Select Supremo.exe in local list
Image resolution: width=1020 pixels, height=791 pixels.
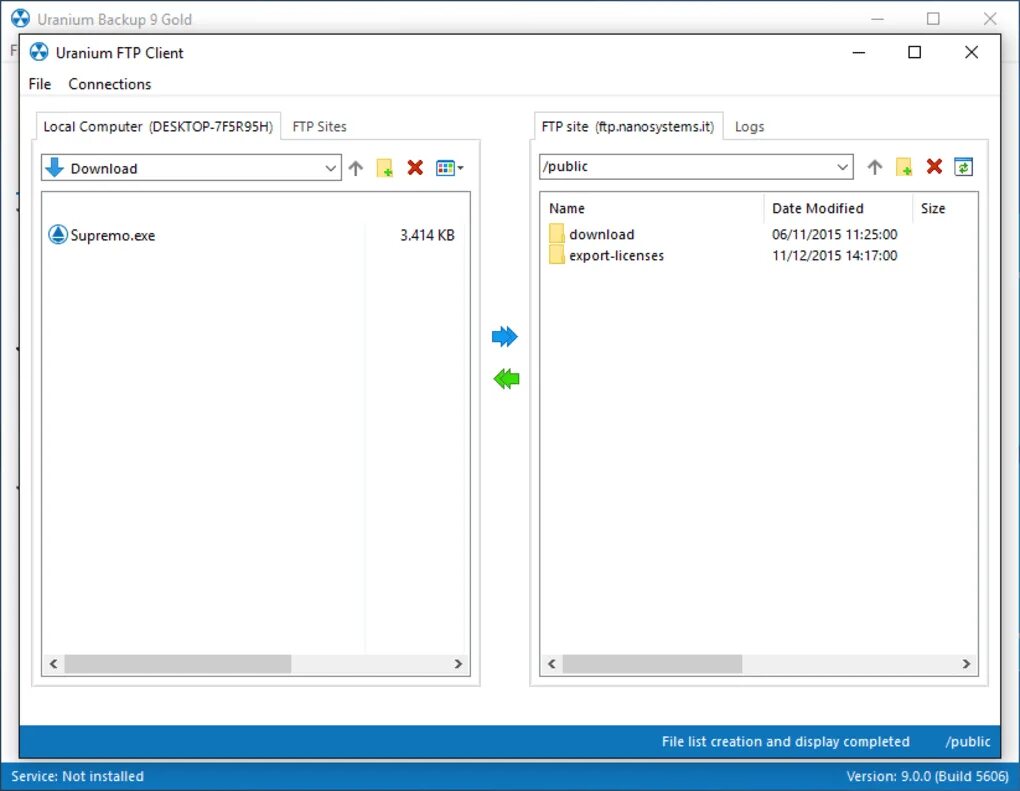[x=113, y=235]
